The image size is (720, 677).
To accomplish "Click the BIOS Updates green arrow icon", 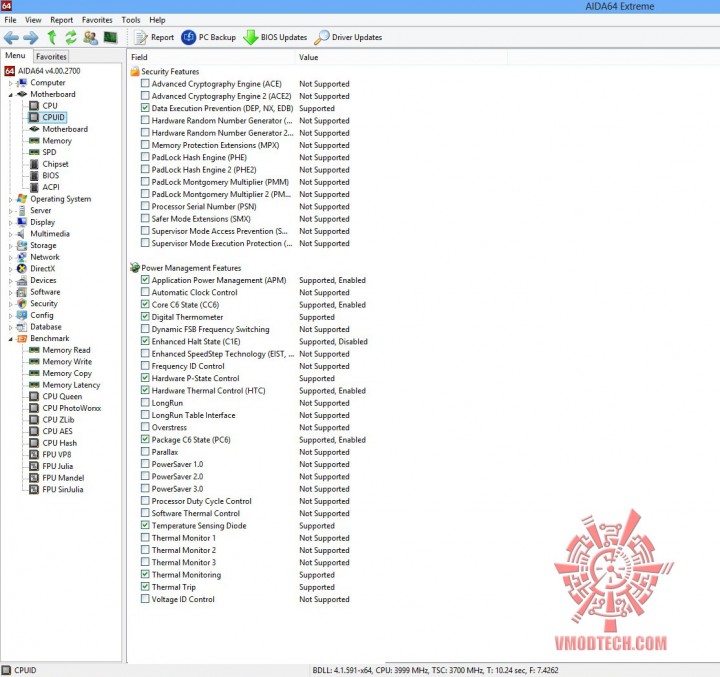I will pos(250,37).
